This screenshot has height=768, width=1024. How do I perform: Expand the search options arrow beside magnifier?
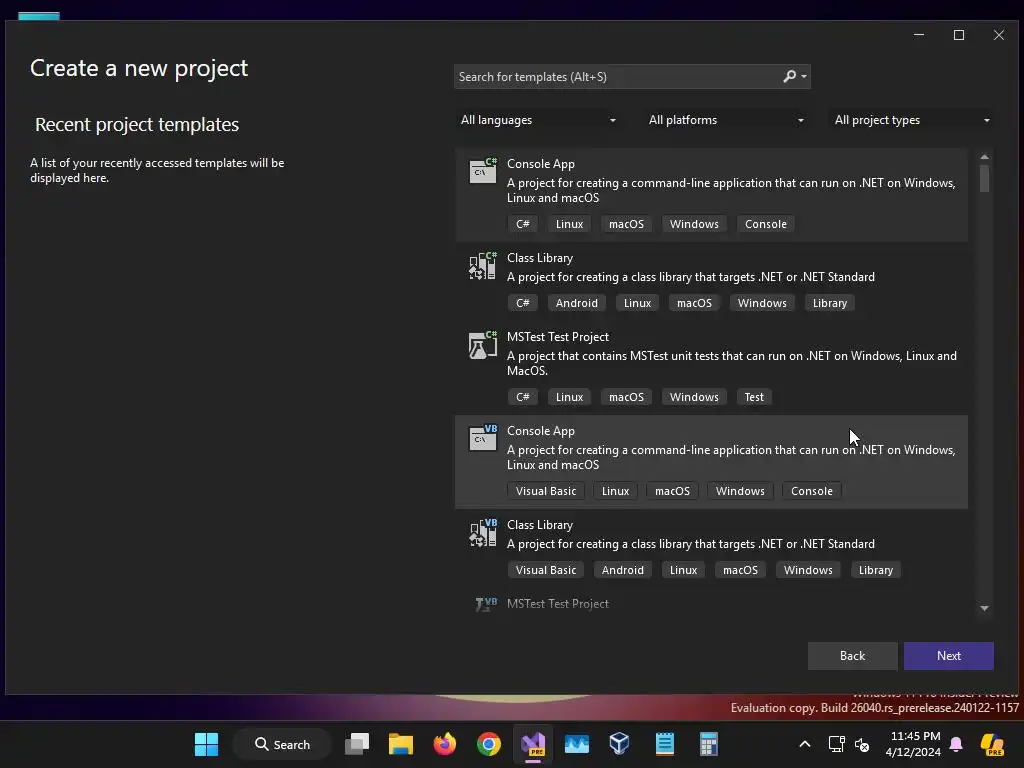[x=804, y=77]
